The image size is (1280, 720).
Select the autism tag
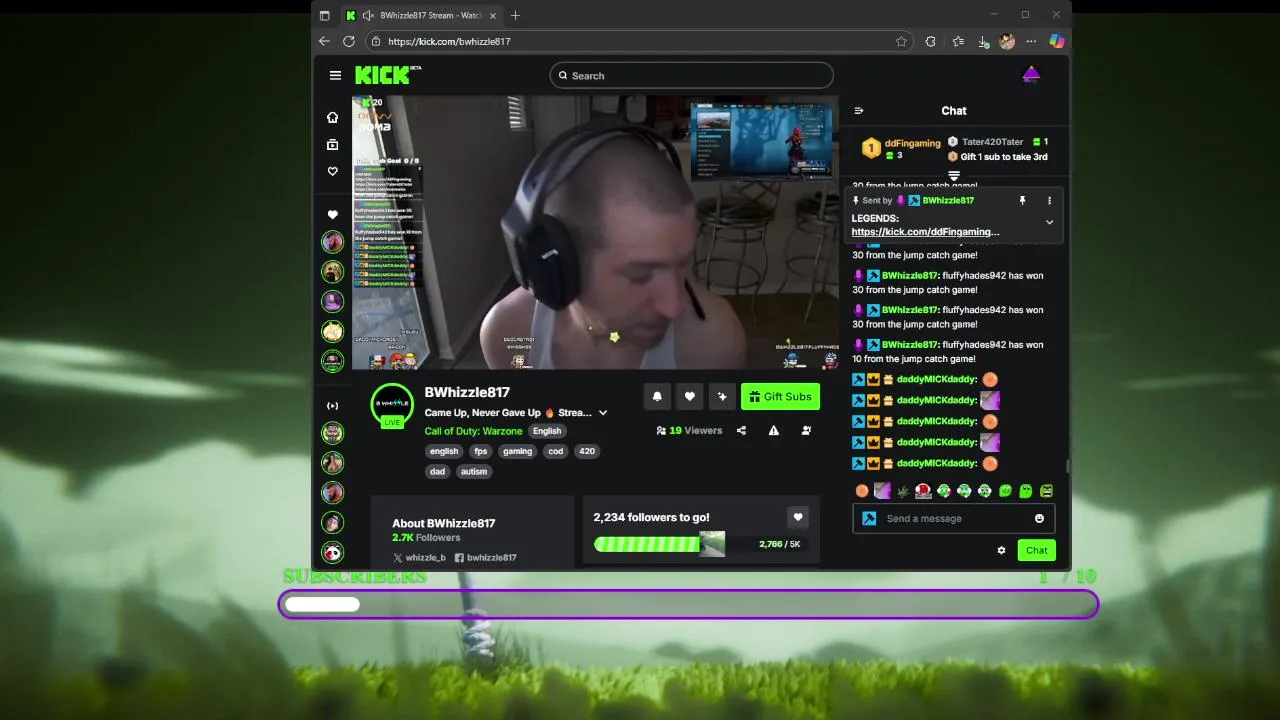[x=474, y=472]
